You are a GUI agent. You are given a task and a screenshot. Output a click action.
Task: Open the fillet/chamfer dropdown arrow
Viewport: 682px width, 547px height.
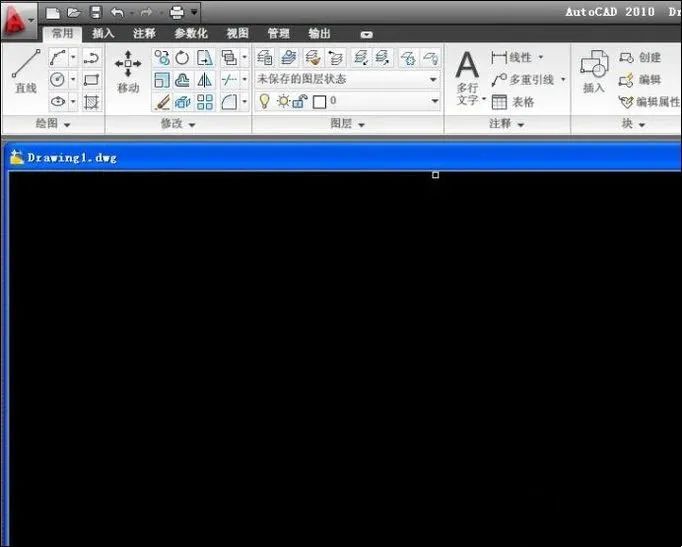(x=244, y=102)
